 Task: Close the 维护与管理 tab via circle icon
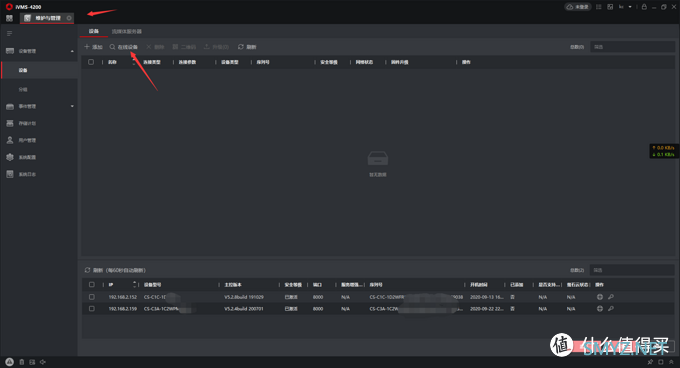tap(69, 18)
